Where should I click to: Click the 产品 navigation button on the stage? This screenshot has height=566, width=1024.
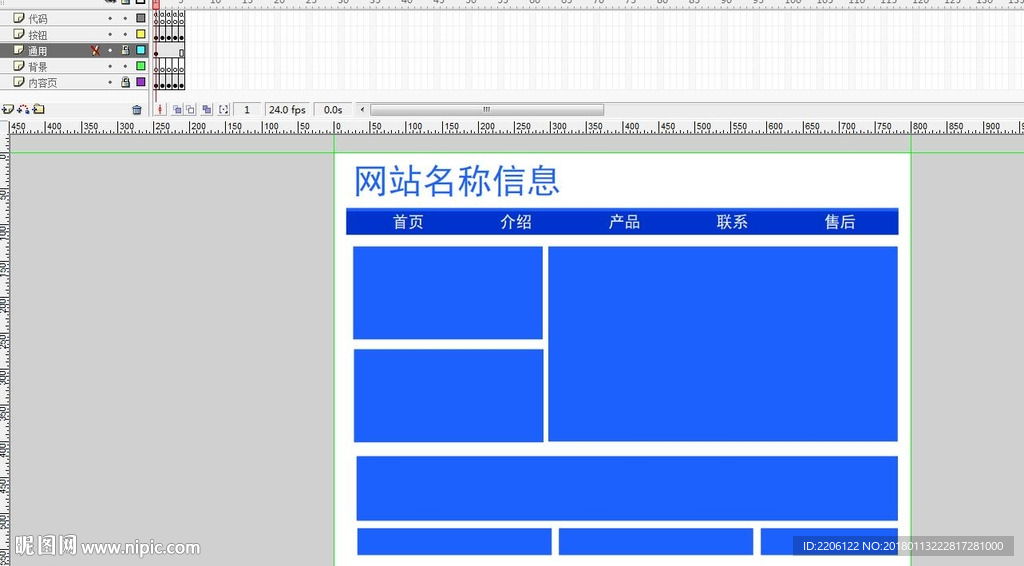tap(624, 222)
